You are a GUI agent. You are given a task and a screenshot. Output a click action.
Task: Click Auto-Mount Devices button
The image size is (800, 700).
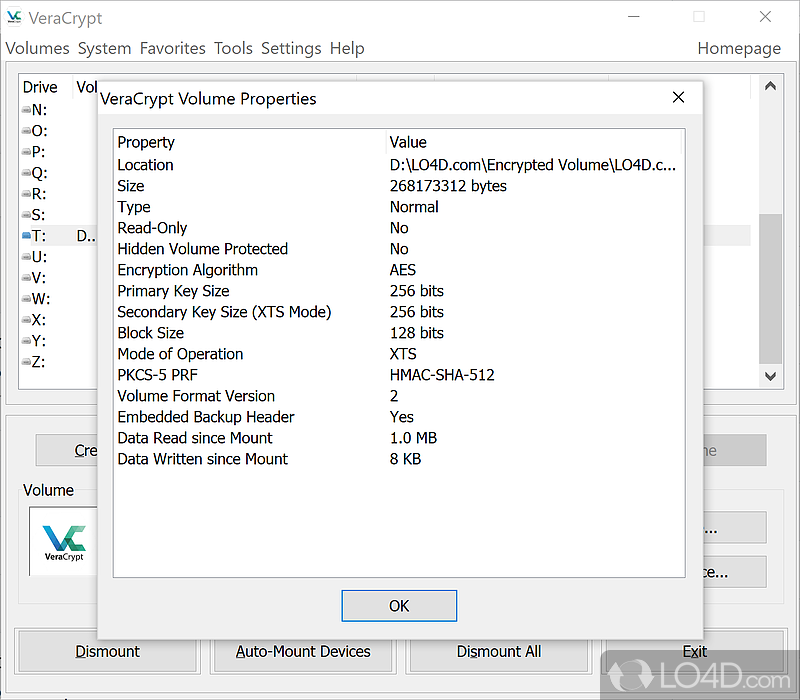pyautogui.click(x=303, y=651)
